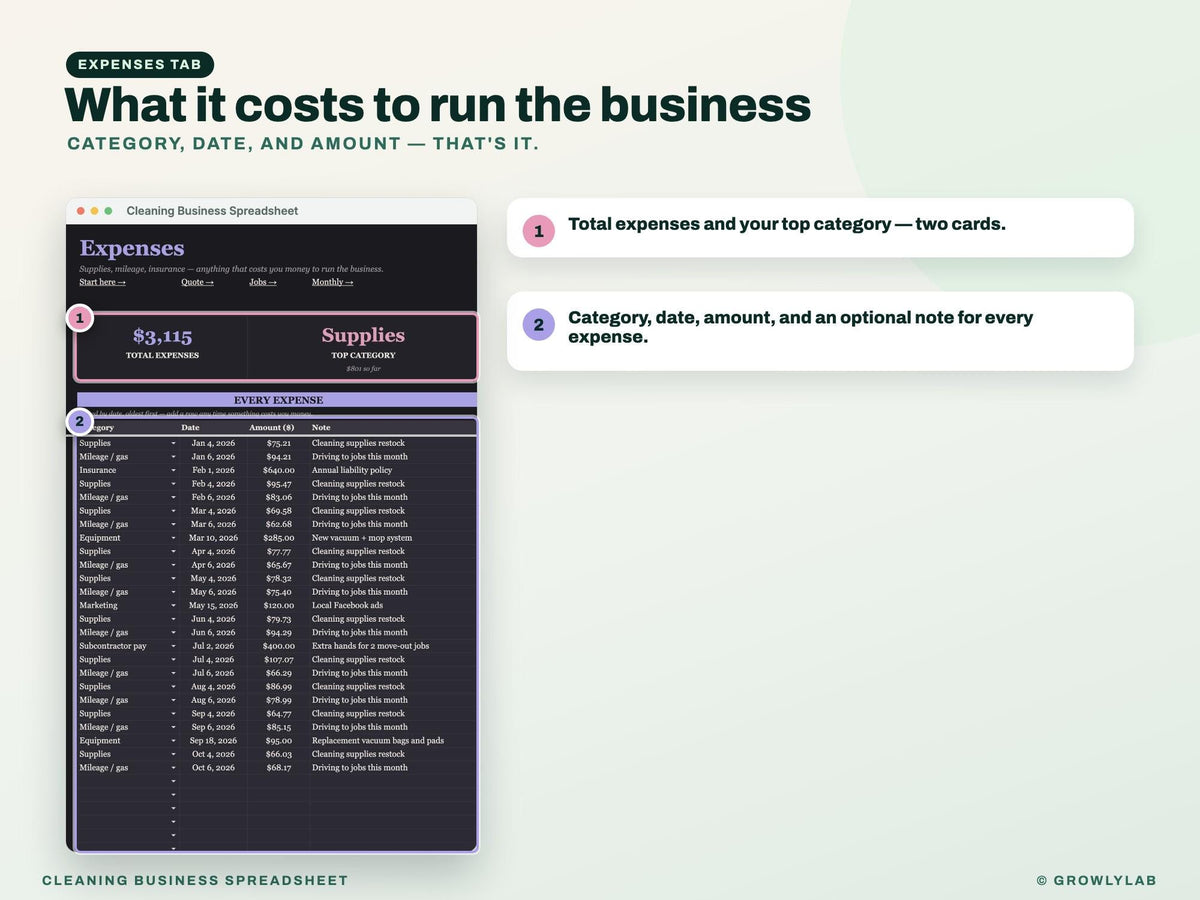Select the "Apr 6, 2026" date cell

[x=213, y=565]
